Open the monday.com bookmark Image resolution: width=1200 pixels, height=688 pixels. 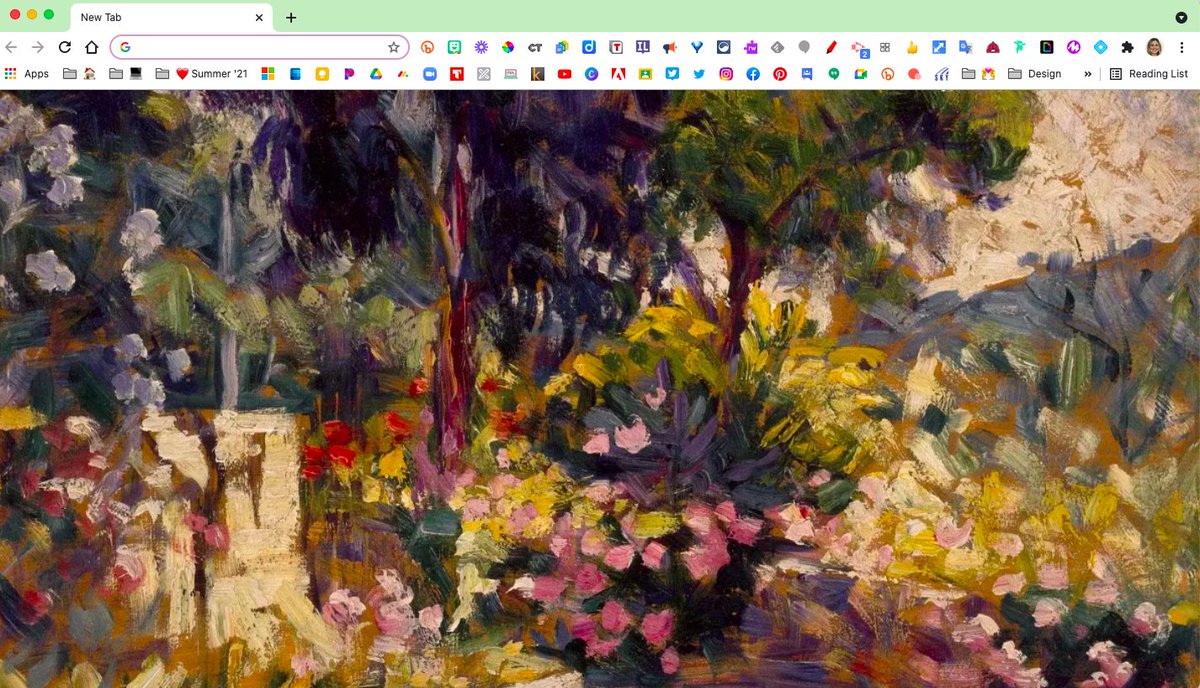403,74
